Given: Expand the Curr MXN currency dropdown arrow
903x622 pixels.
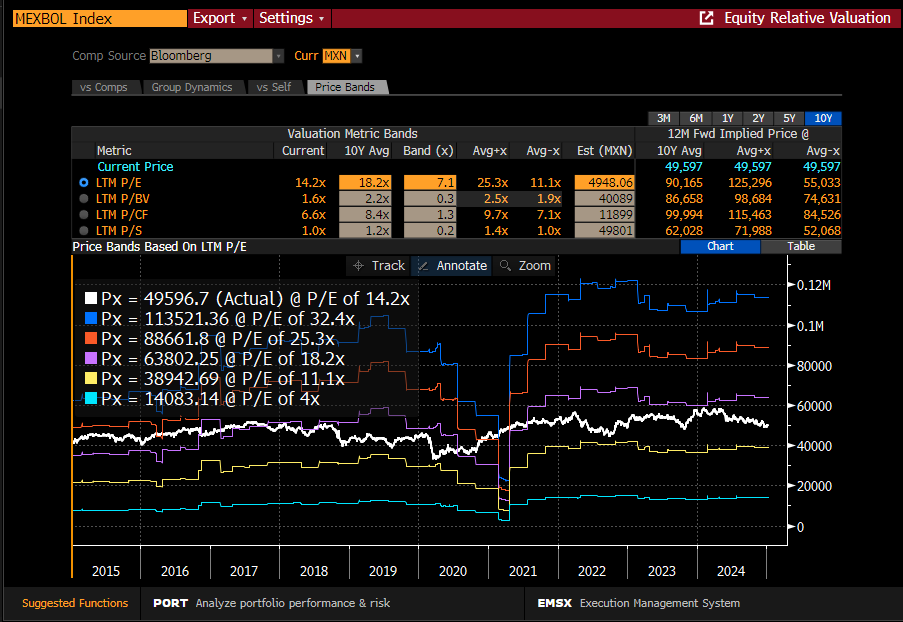Looking at the screenshot, I should [357, 56].
